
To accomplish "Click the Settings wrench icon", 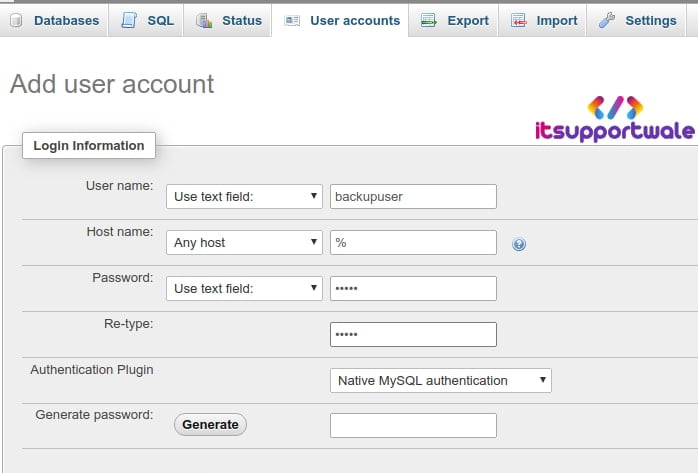I will tap(607, 20).
